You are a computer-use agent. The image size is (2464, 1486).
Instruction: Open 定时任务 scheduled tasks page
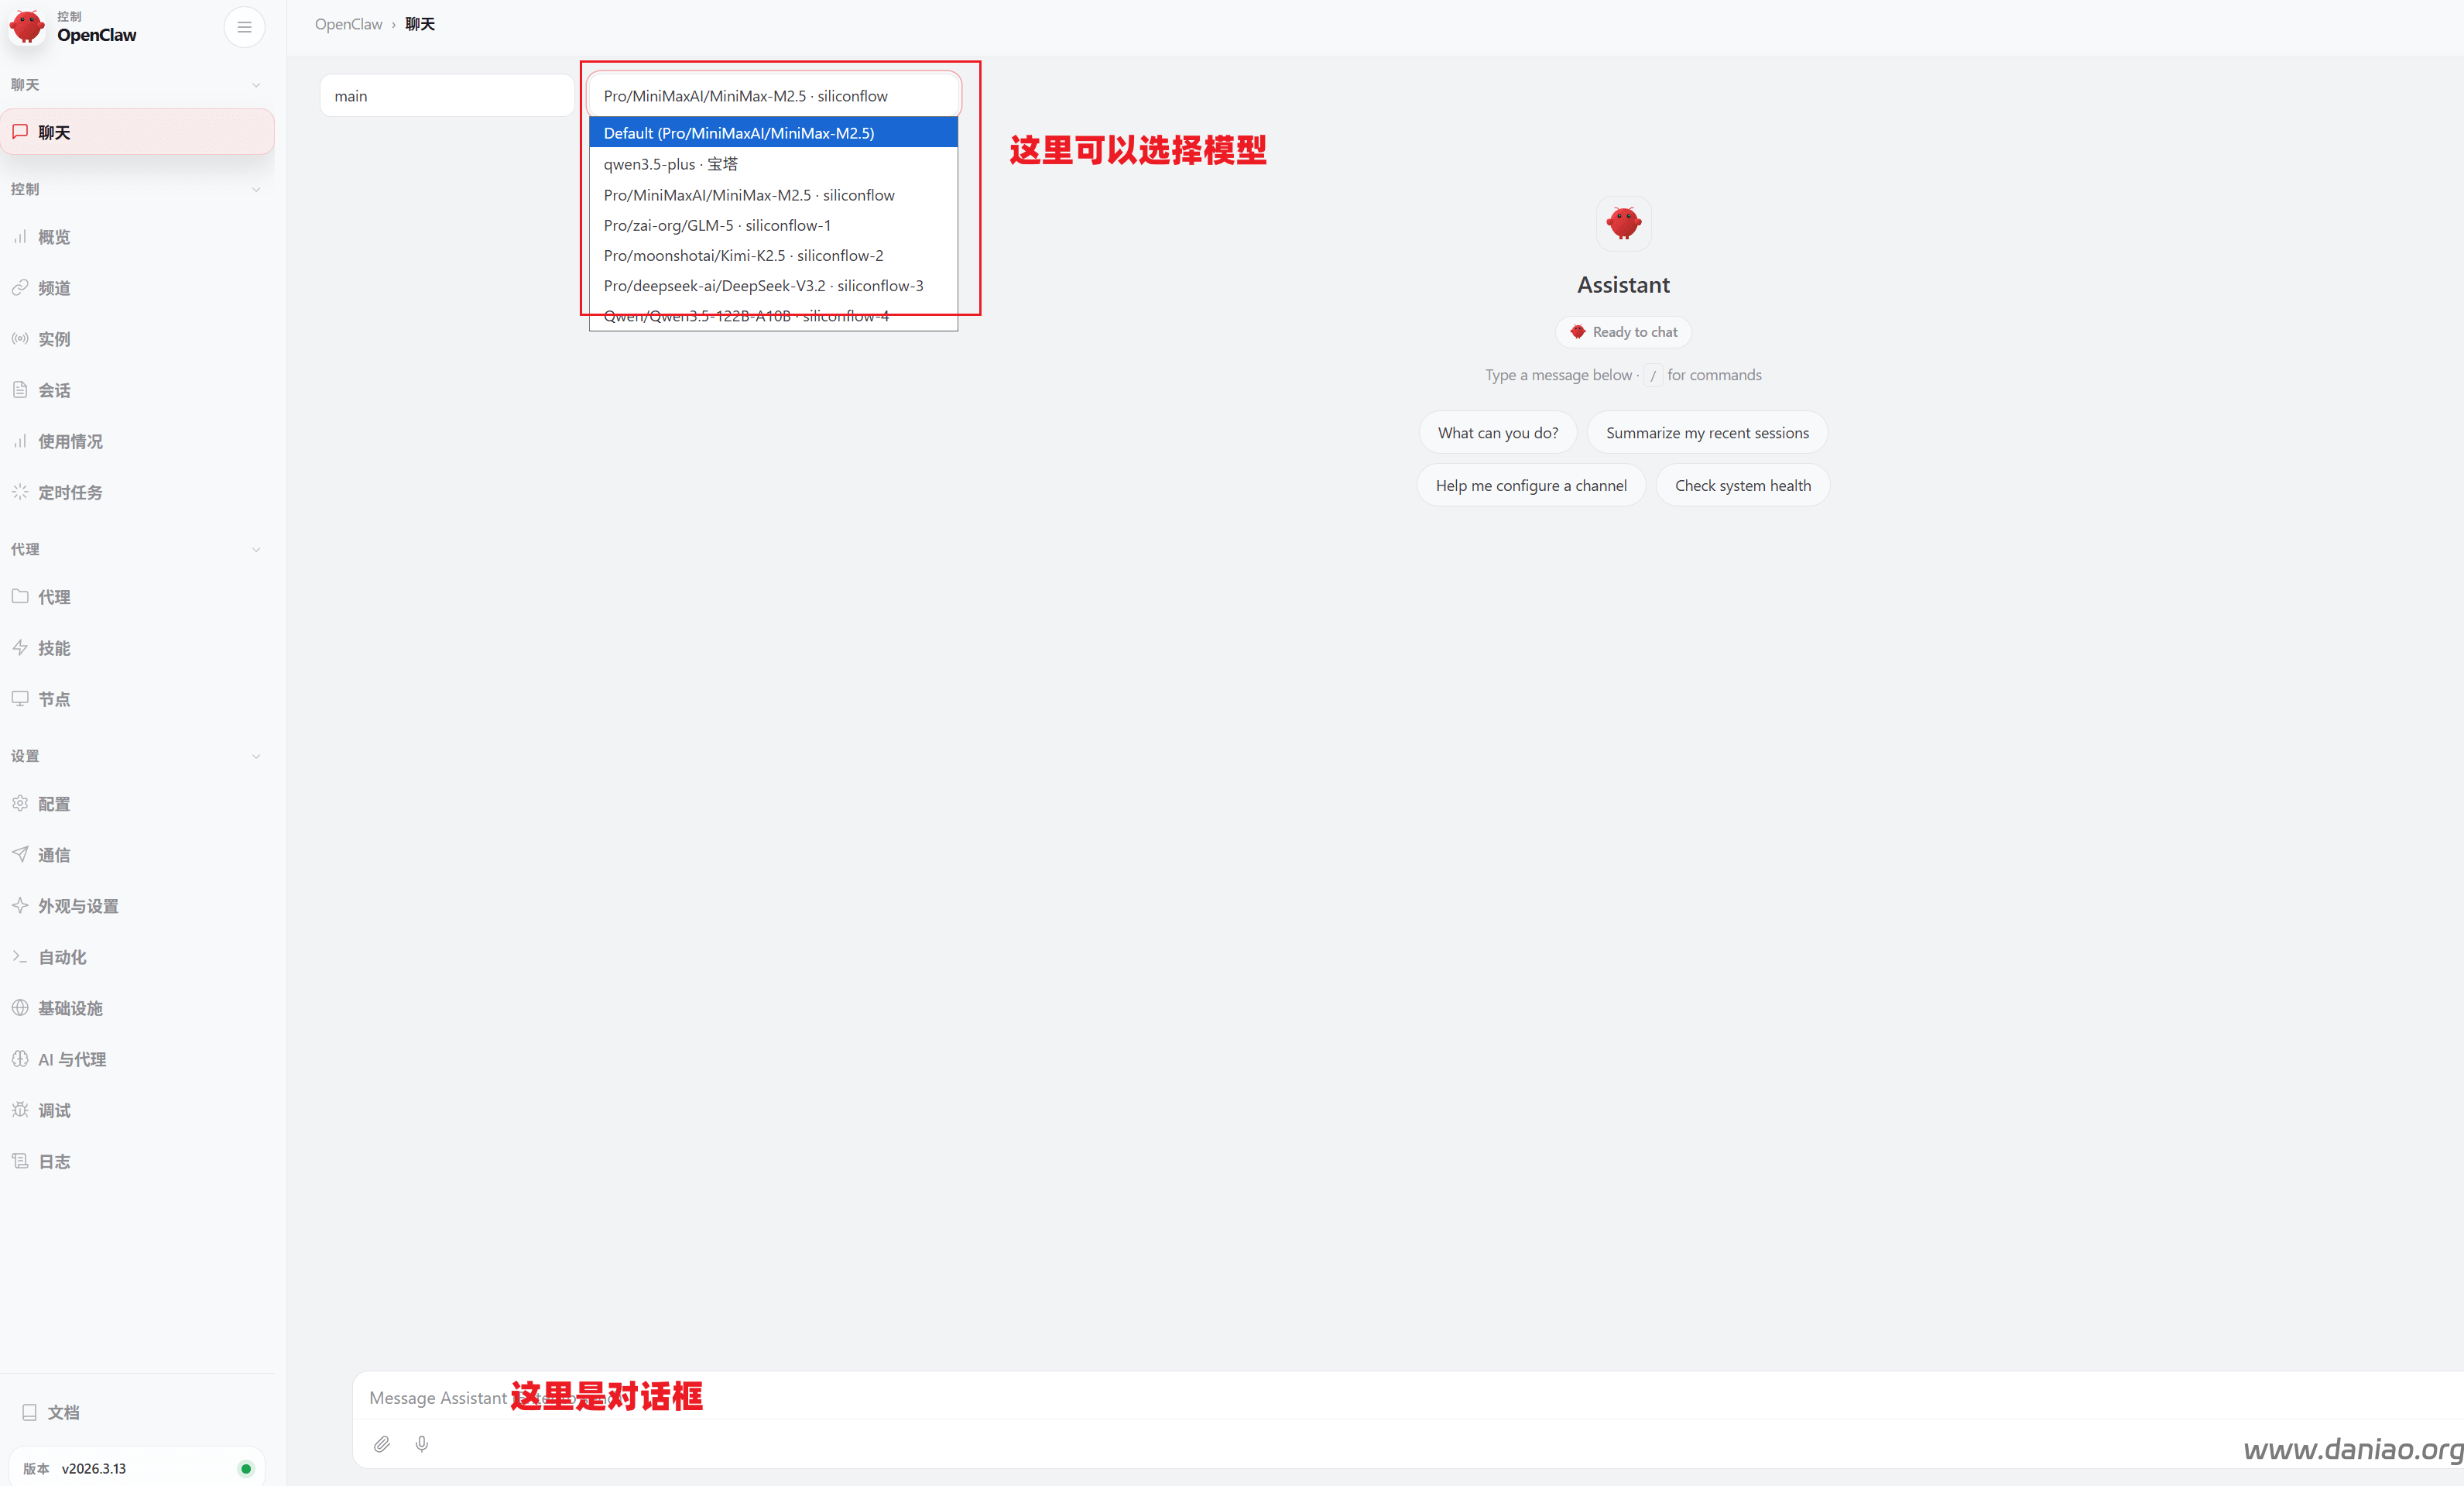pos(70,492)
